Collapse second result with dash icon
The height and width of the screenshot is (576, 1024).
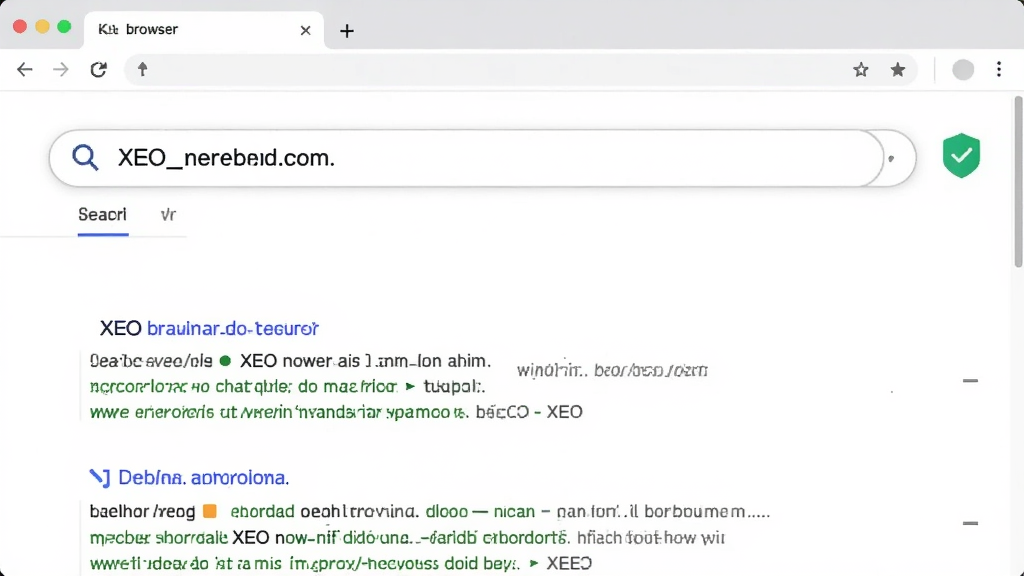click(970, 523)
